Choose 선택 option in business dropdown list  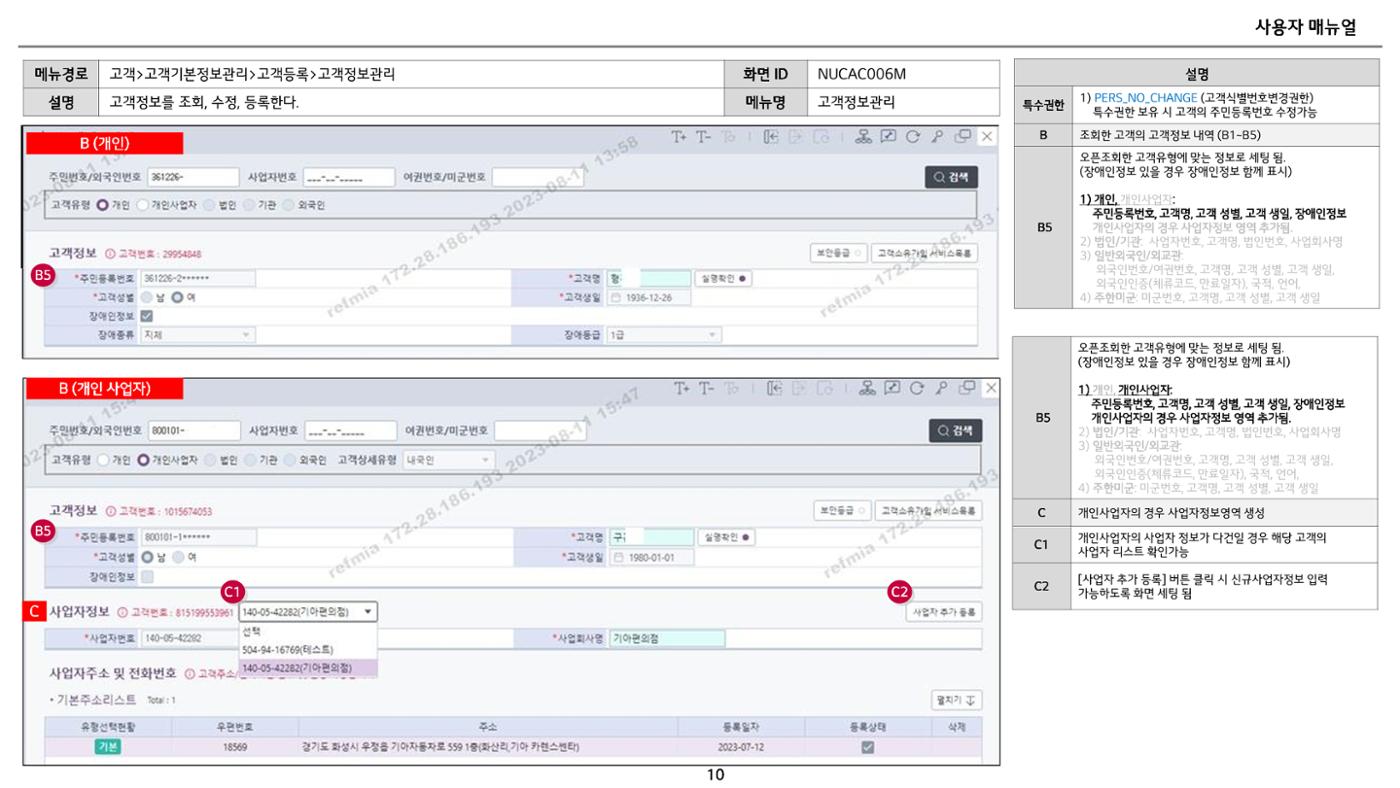308,632
